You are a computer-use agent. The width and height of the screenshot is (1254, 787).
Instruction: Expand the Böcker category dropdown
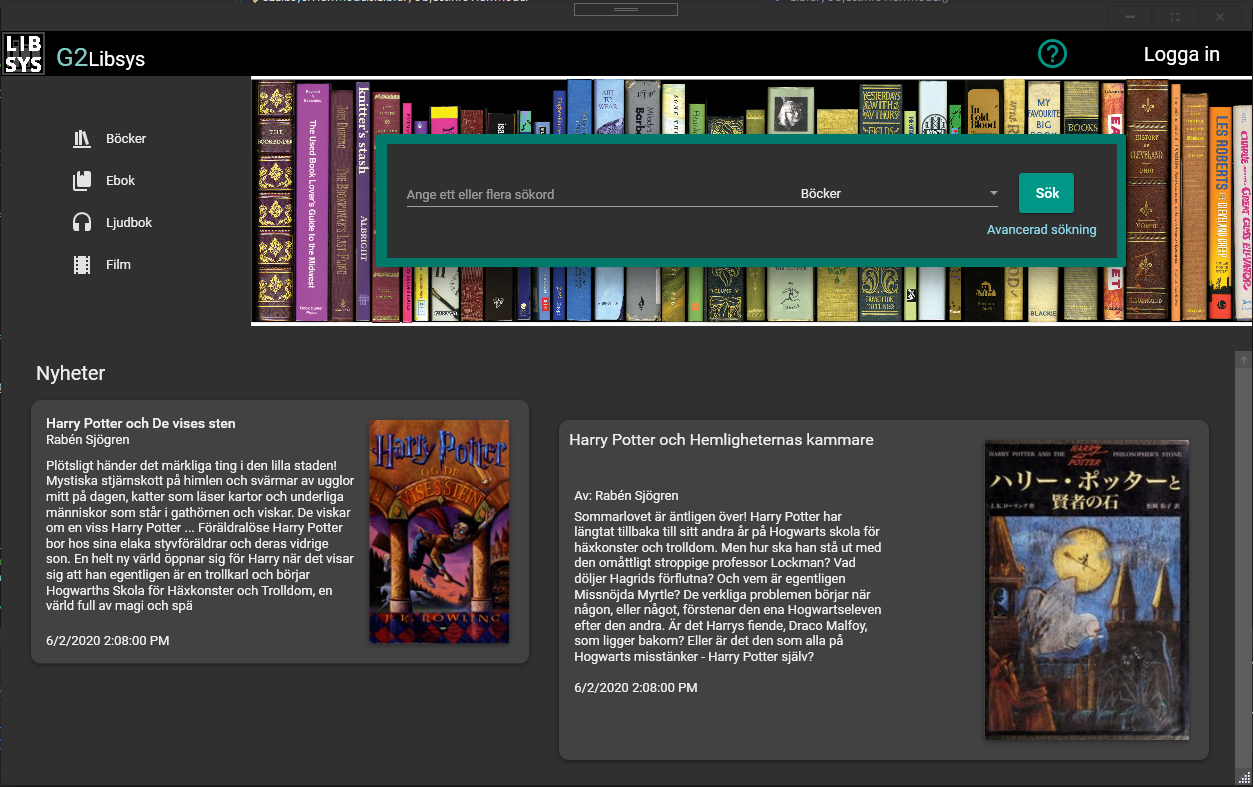pos(900,194)
